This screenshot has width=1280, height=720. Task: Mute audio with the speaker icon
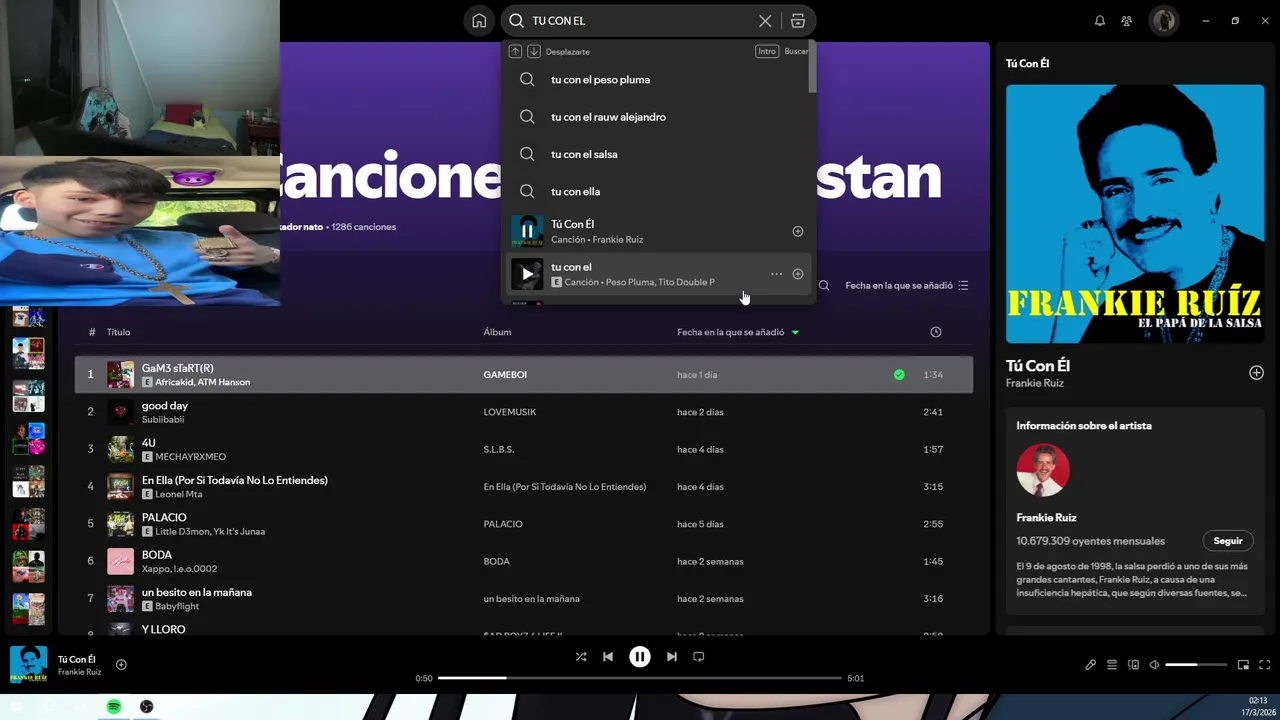tap(1154, 665)
